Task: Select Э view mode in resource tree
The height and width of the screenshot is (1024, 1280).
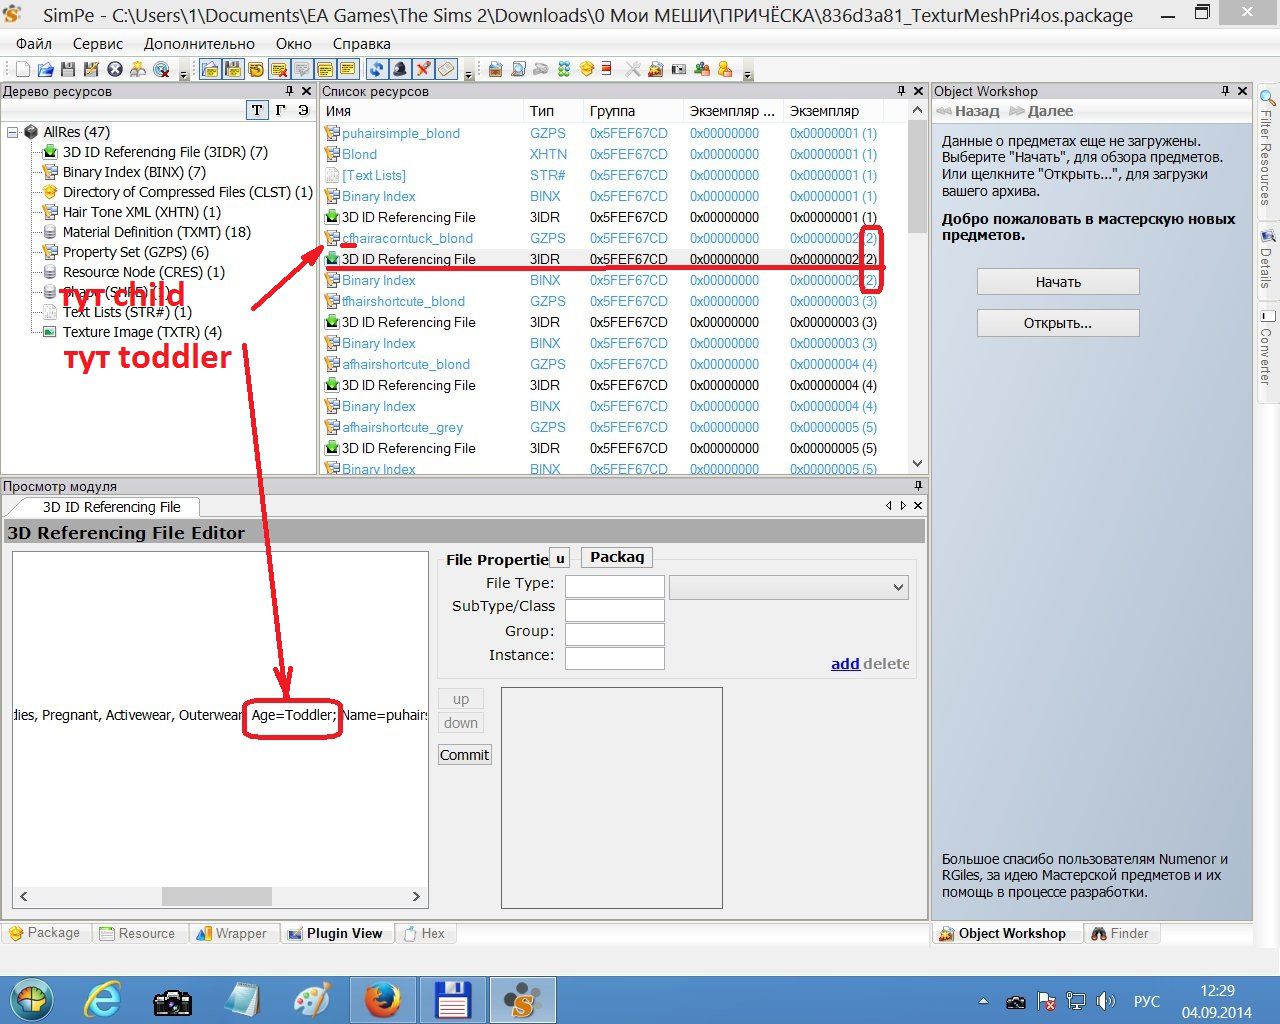Action: click(x=303, y=110)
